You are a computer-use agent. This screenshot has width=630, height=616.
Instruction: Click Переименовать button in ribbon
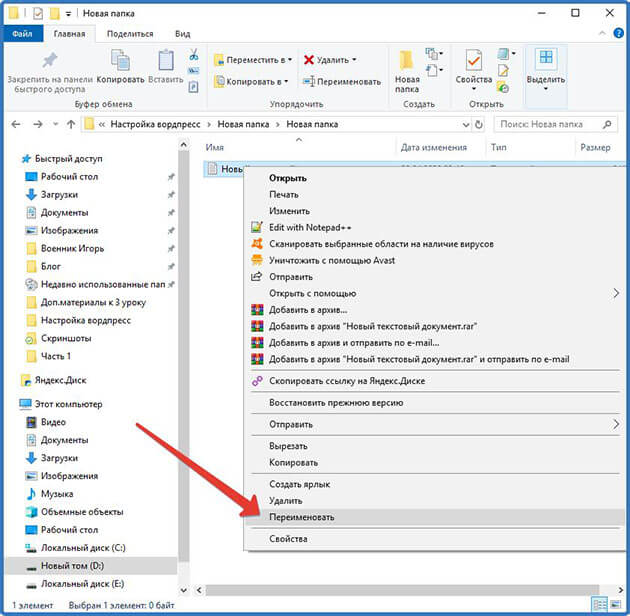(342, 82)
